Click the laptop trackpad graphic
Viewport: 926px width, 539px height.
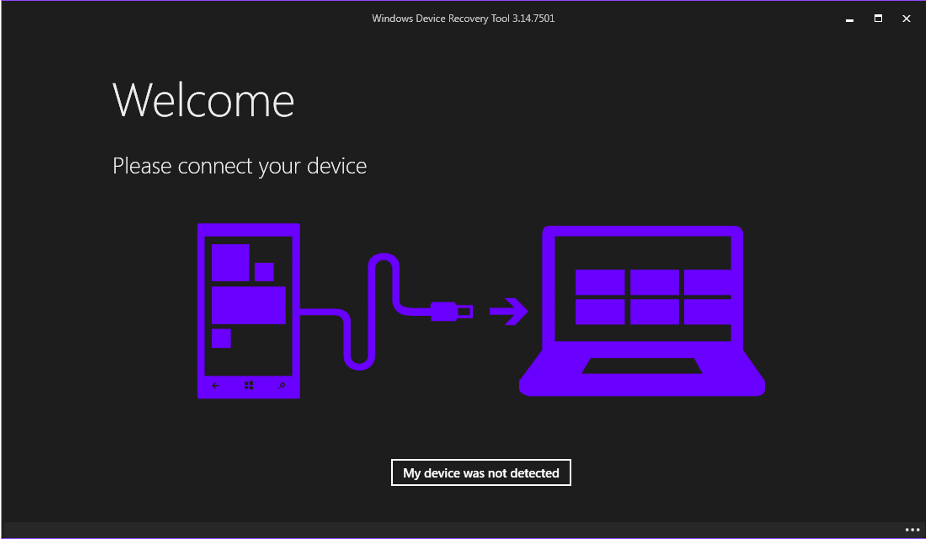tap(642, 366)
